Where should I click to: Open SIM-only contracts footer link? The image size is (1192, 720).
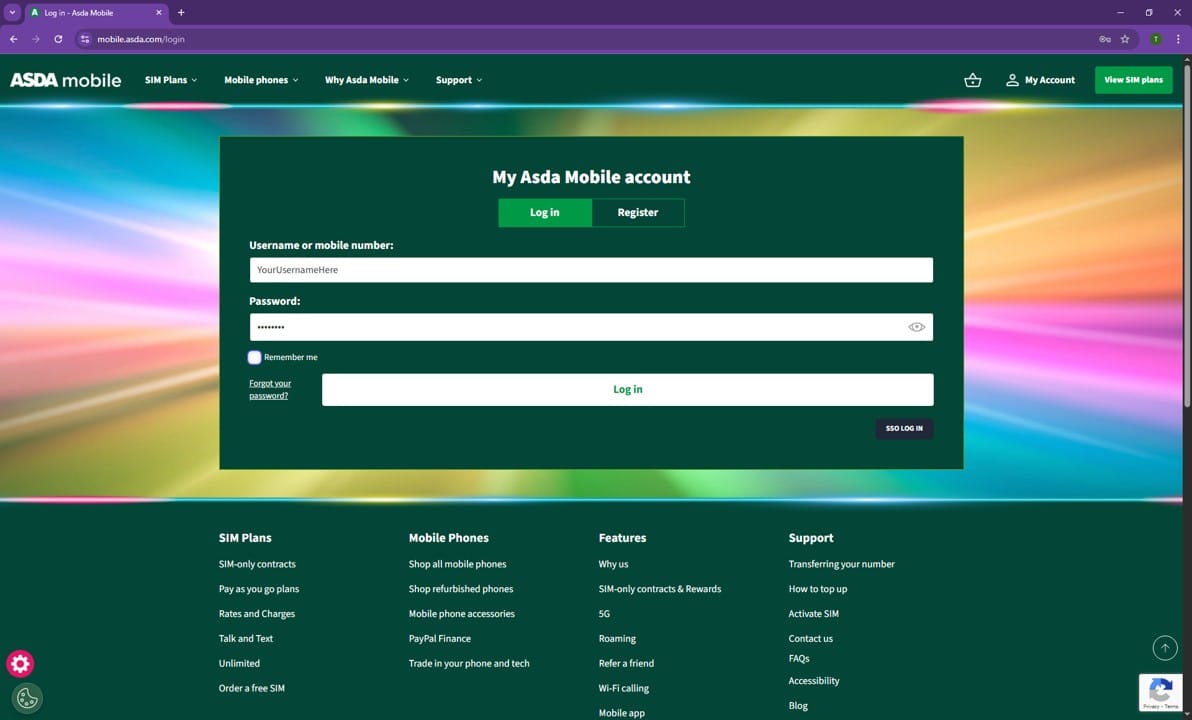(x=257, y=564)
